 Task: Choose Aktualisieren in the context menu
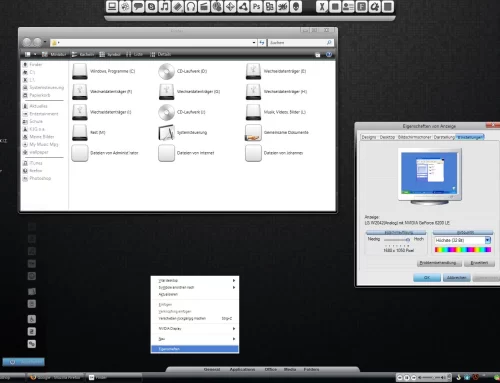point(195,294)
